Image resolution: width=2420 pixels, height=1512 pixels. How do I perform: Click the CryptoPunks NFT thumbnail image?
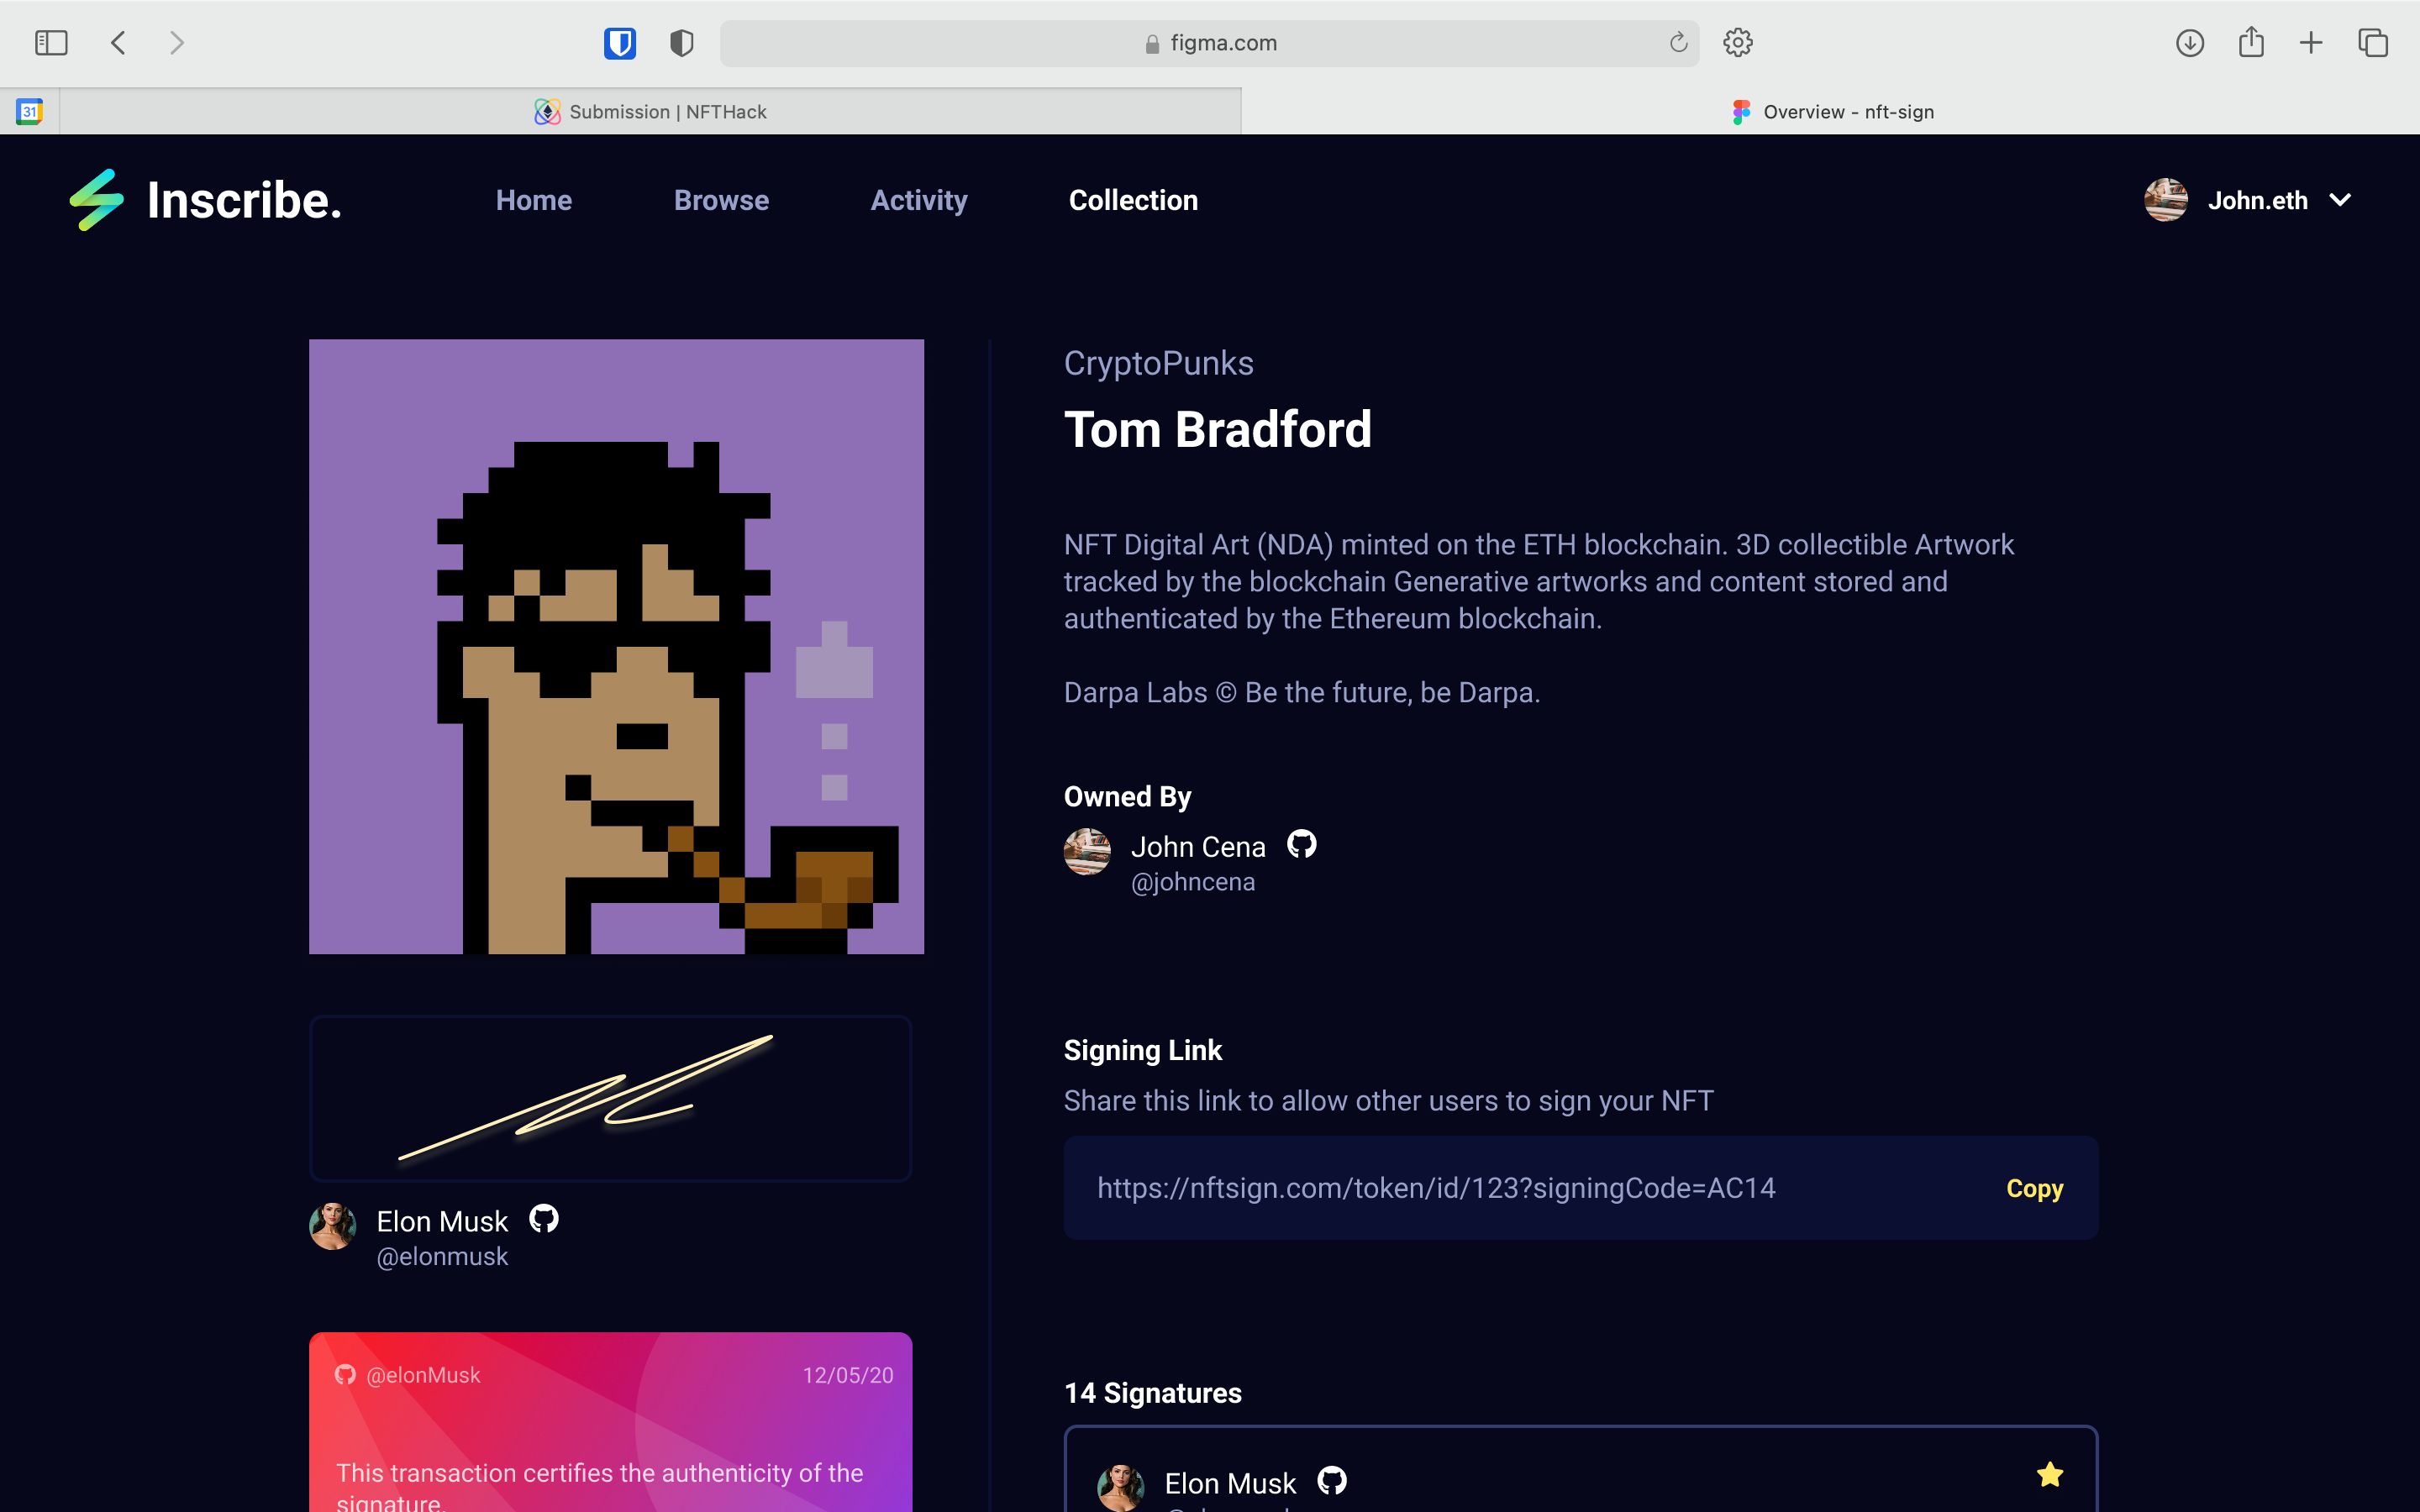615,646
